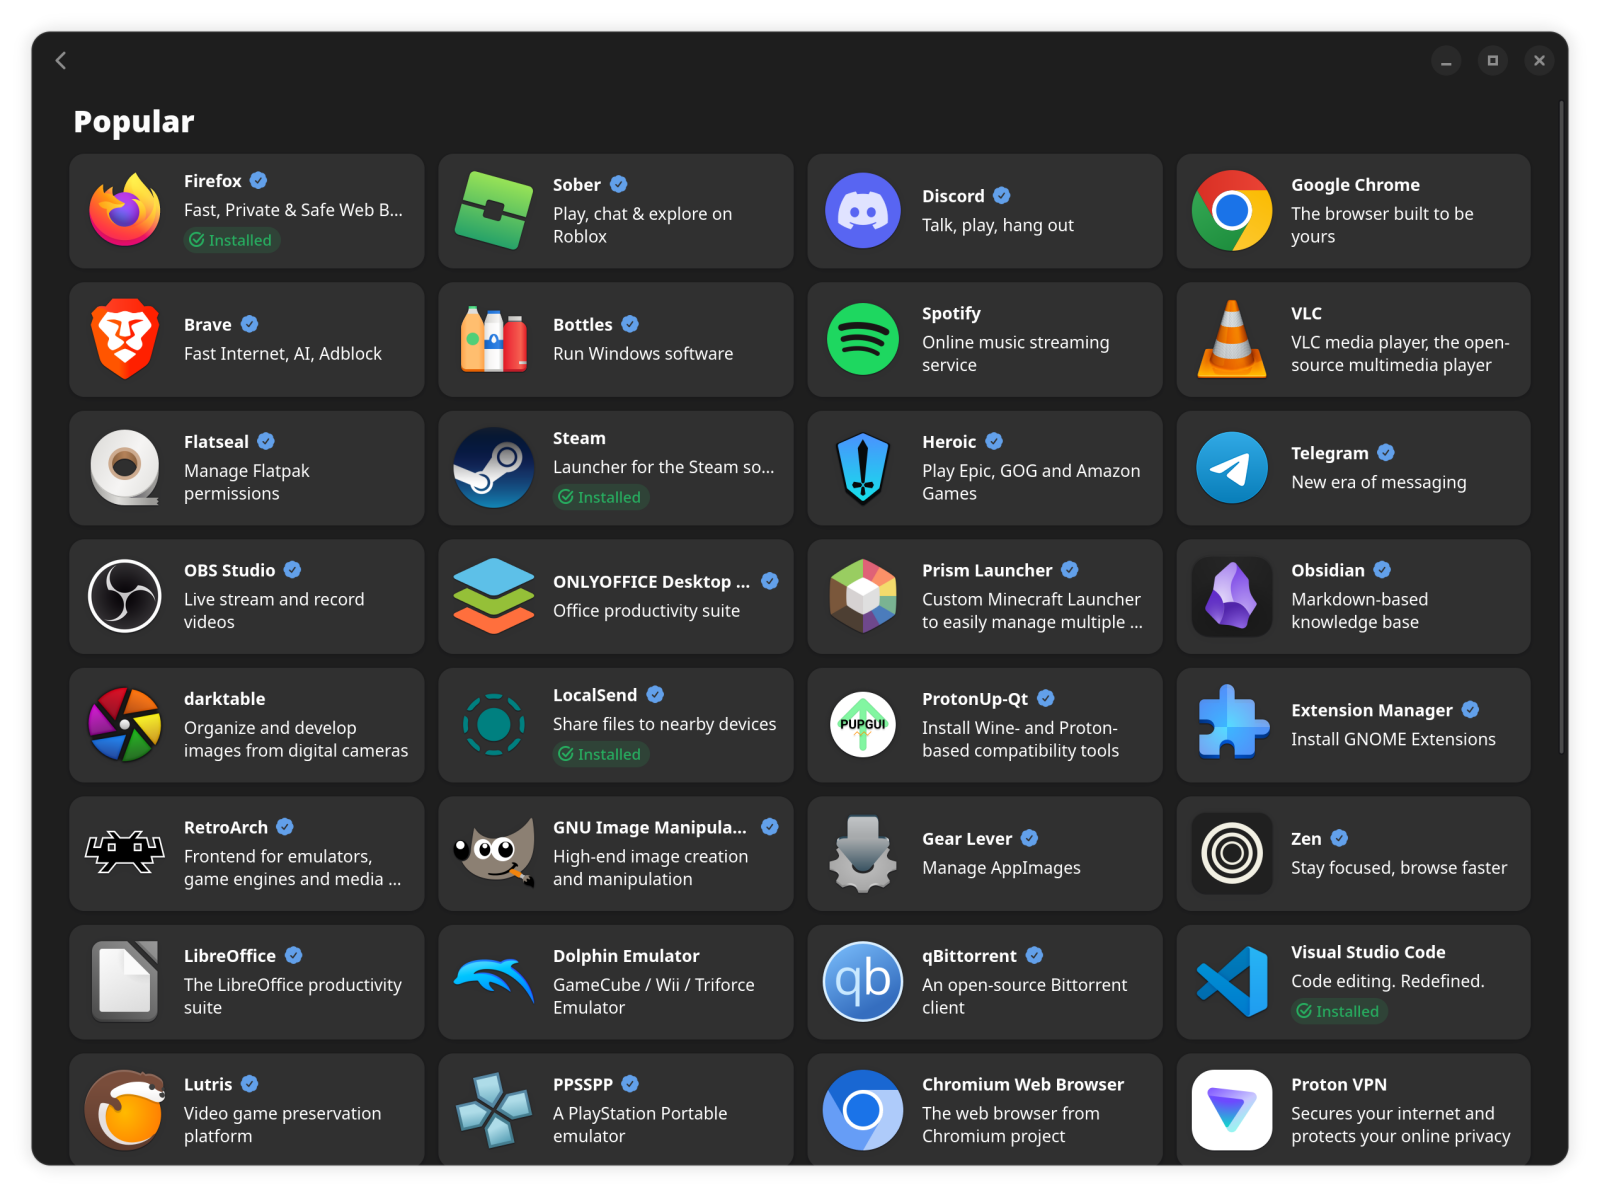The height and width of the screenshot is (1197, 1600).
Task: Open the qBittorrent icon
Action: (x=863, y=982)
